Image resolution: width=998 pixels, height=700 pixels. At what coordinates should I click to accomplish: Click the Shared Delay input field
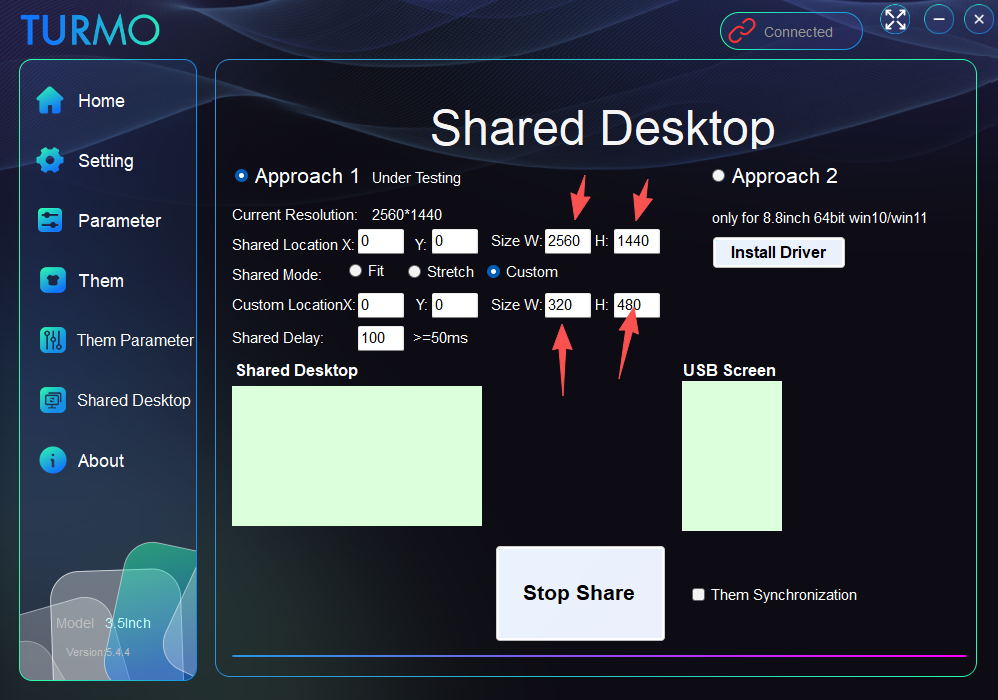(381, 338)
